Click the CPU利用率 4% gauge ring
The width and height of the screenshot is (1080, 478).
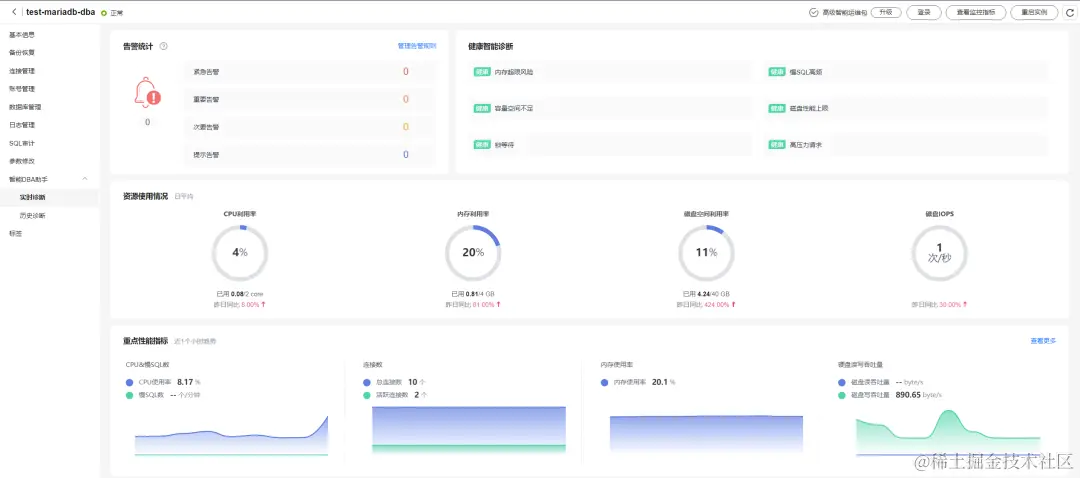tap(240, 253)
